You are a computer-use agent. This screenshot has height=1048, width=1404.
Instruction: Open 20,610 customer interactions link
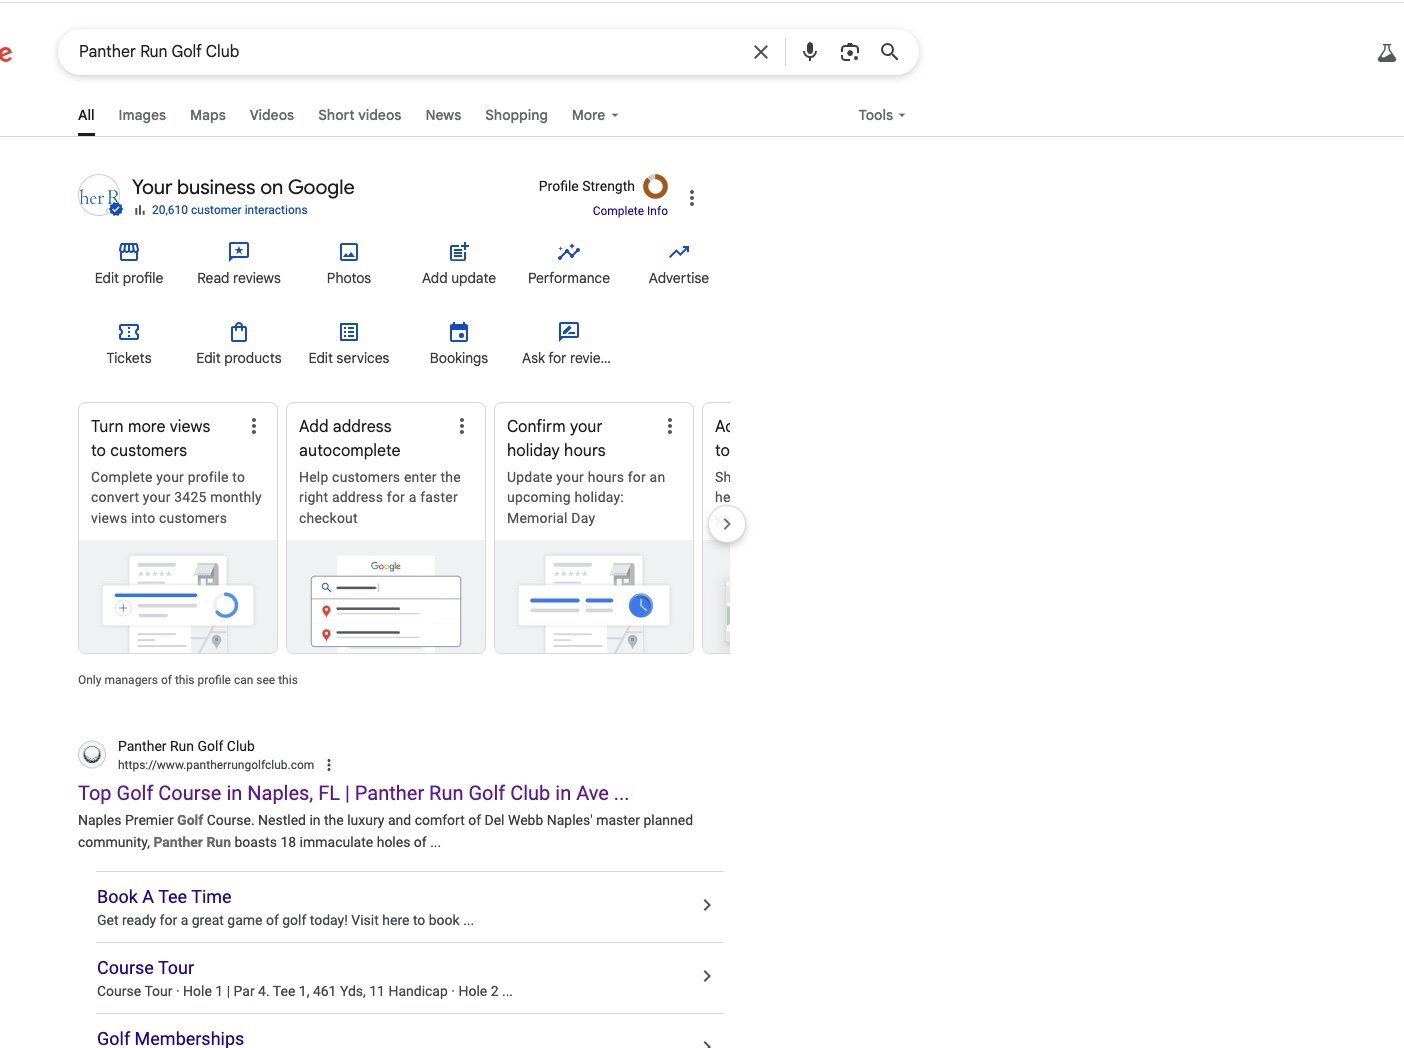click(x=229, y=210)
